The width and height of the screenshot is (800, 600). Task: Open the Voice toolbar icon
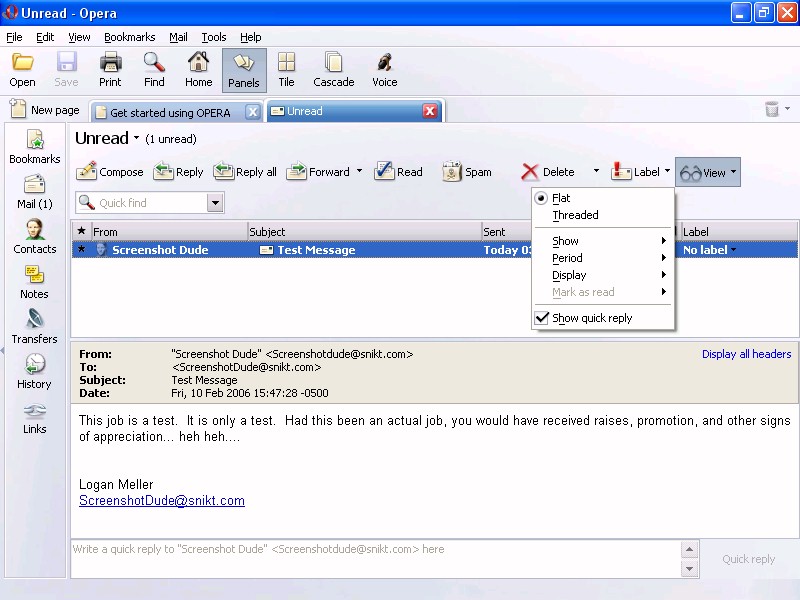384,64
